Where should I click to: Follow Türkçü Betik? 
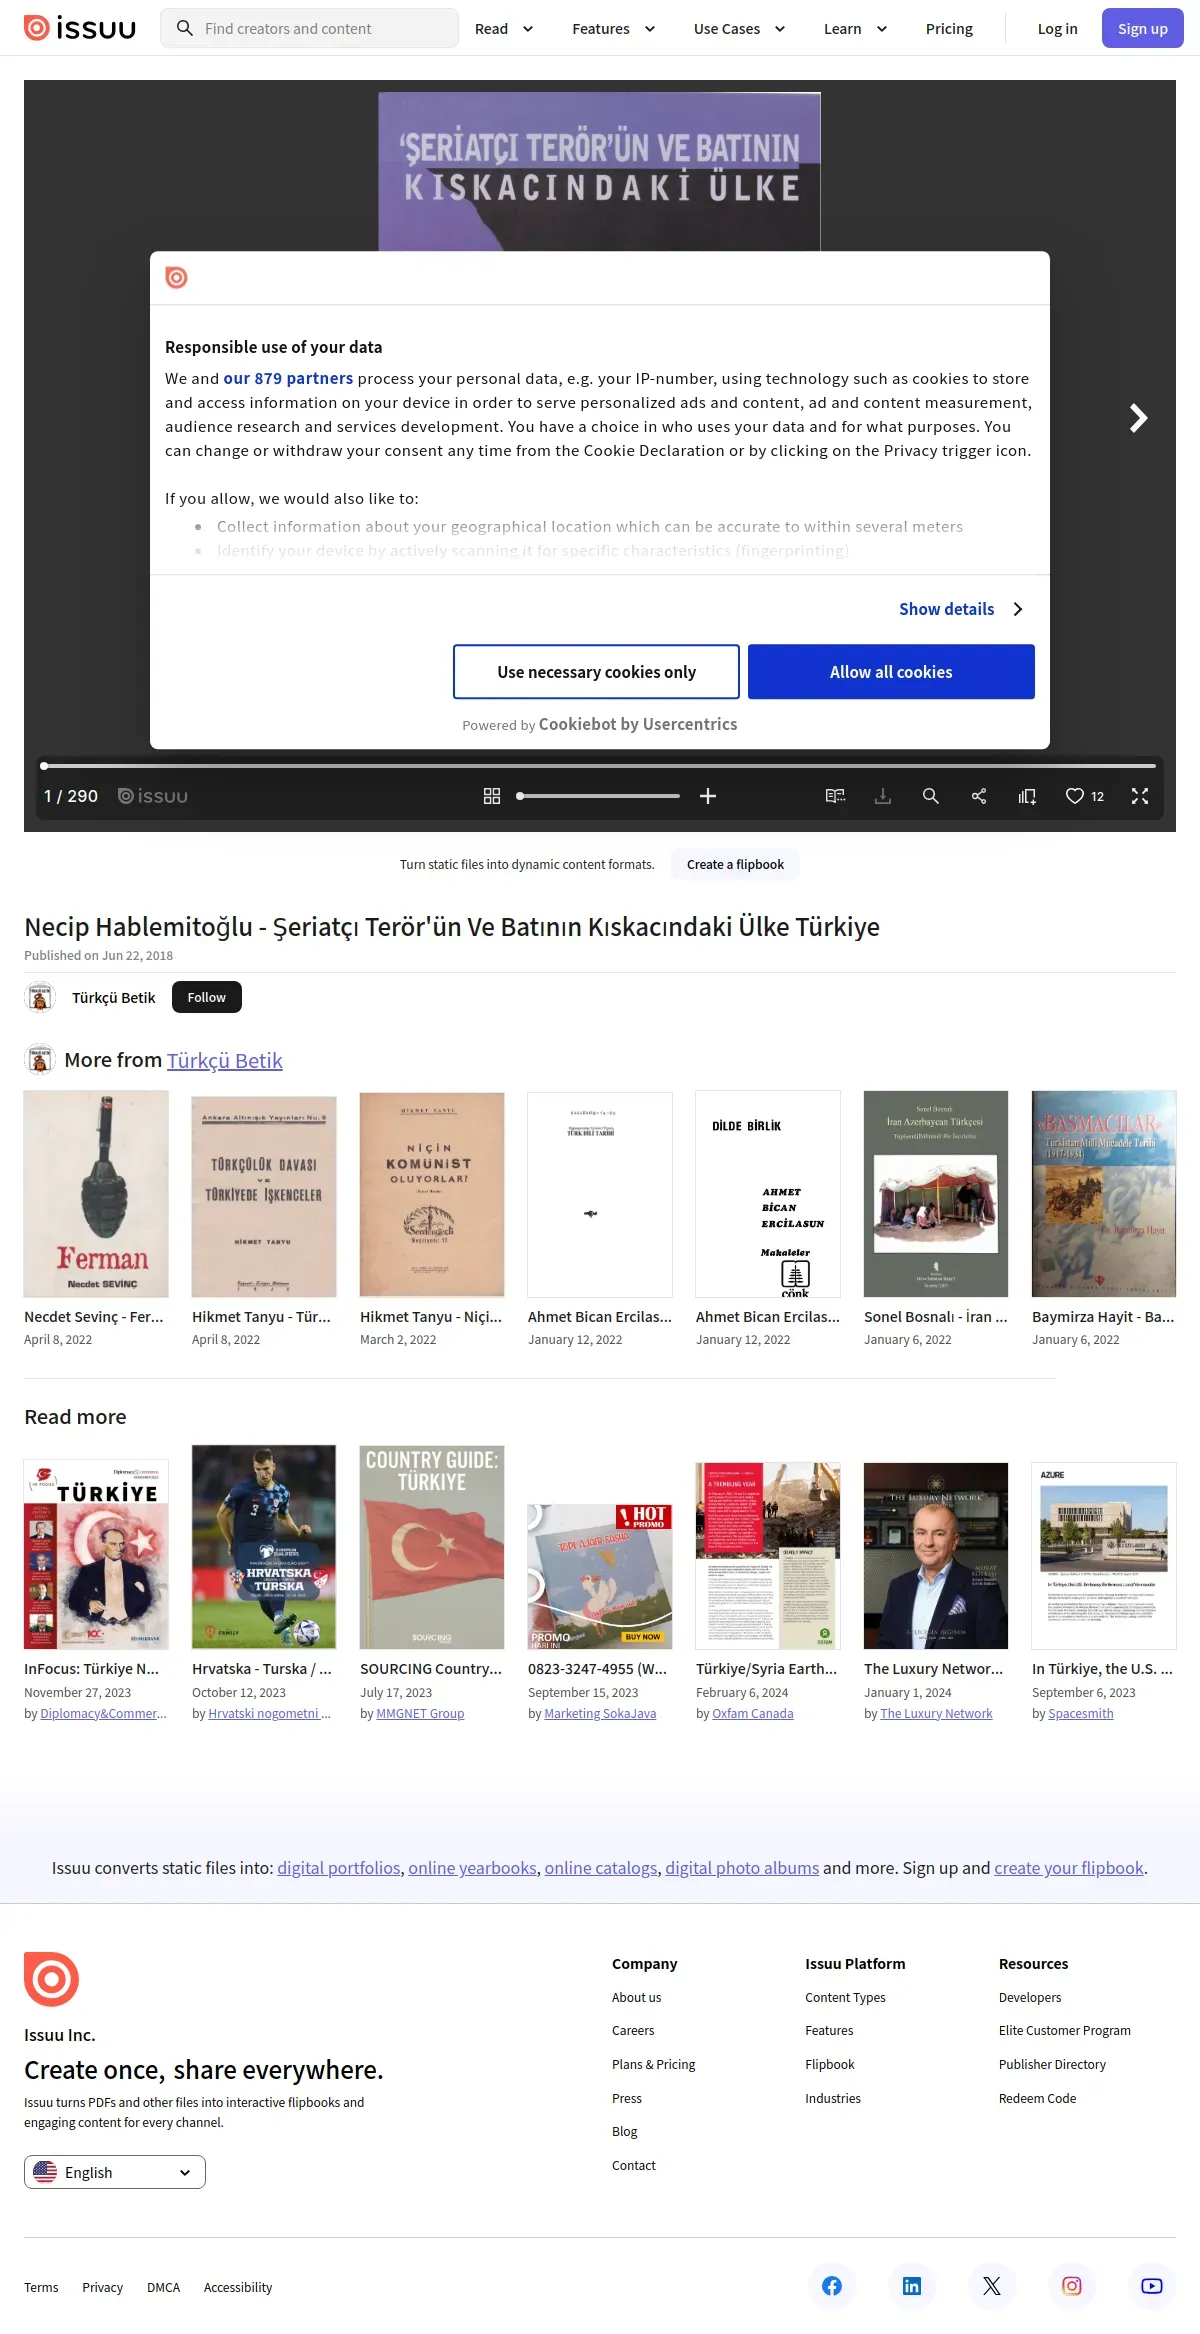point(207,997)
